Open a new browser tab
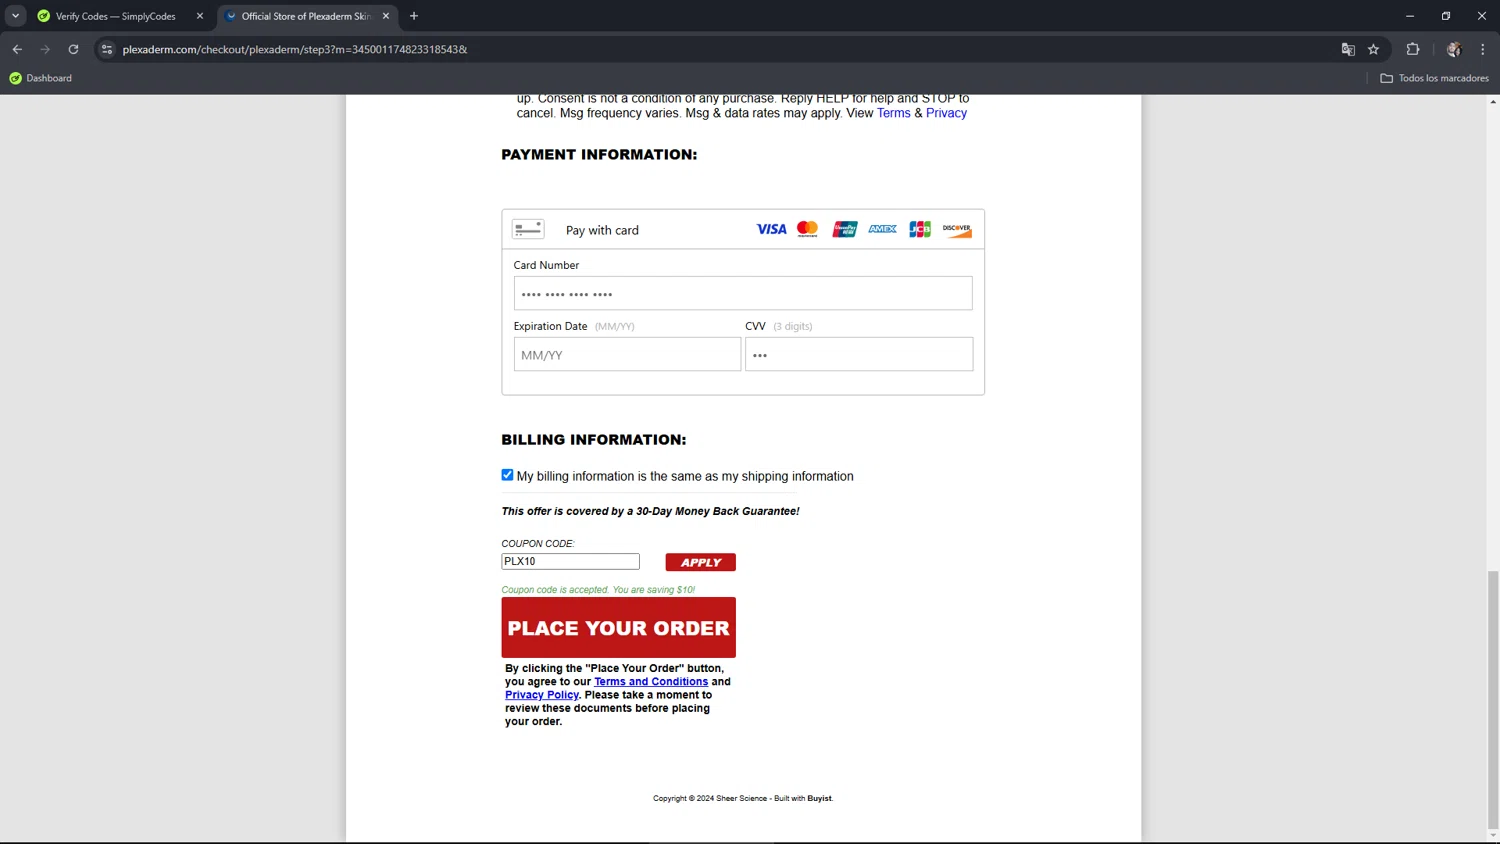Screen dimensions: 1500x844 pyautogui.click(x=414, y=16)
